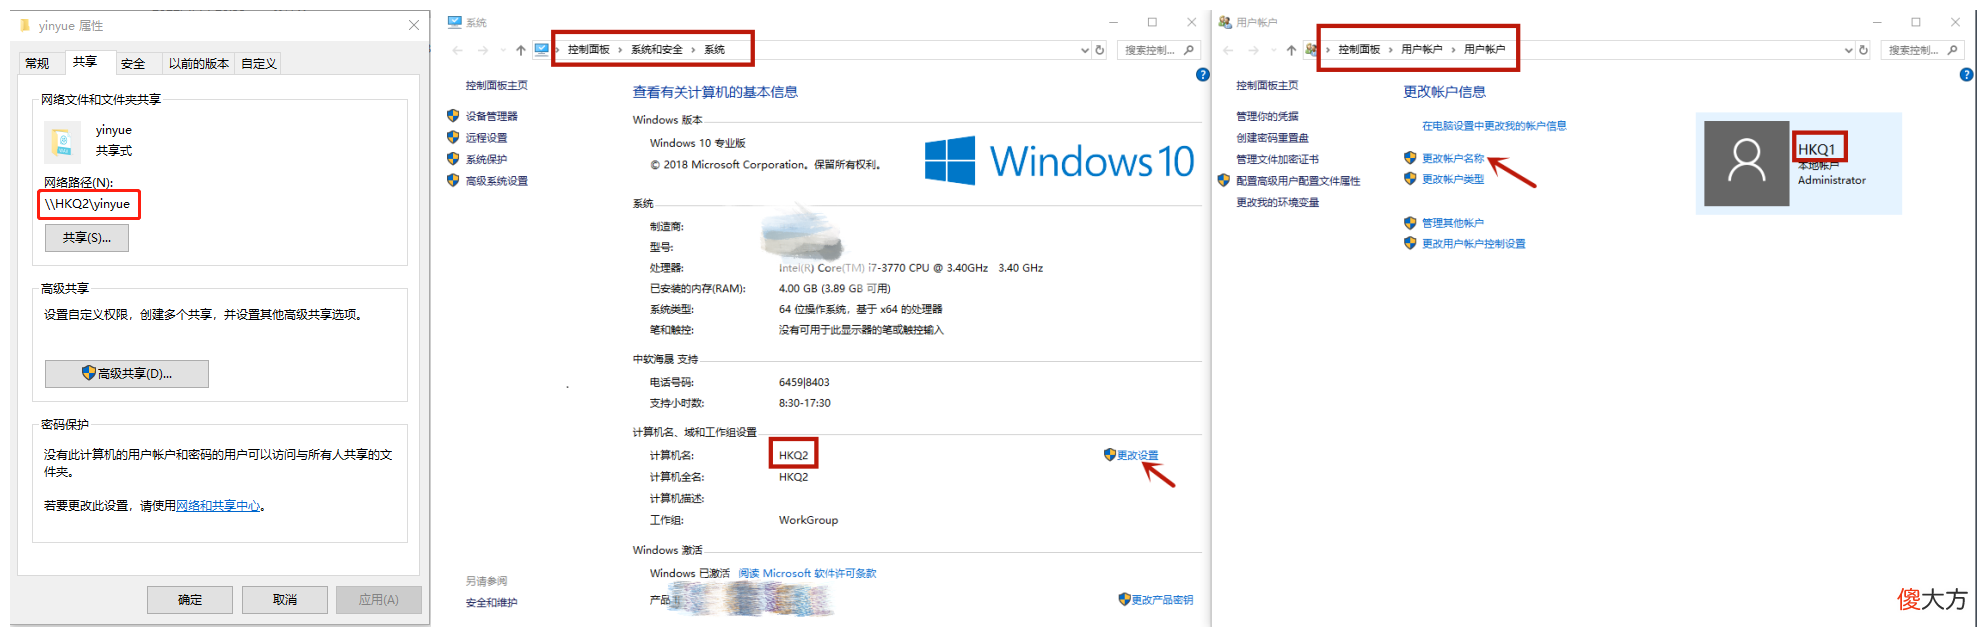Open 系统保护 link

pyautogui.click(x=487, y=160)
